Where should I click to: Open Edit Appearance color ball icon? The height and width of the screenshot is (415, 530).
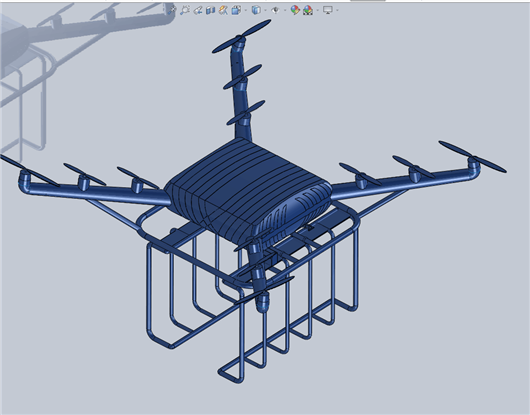point(295,10)
